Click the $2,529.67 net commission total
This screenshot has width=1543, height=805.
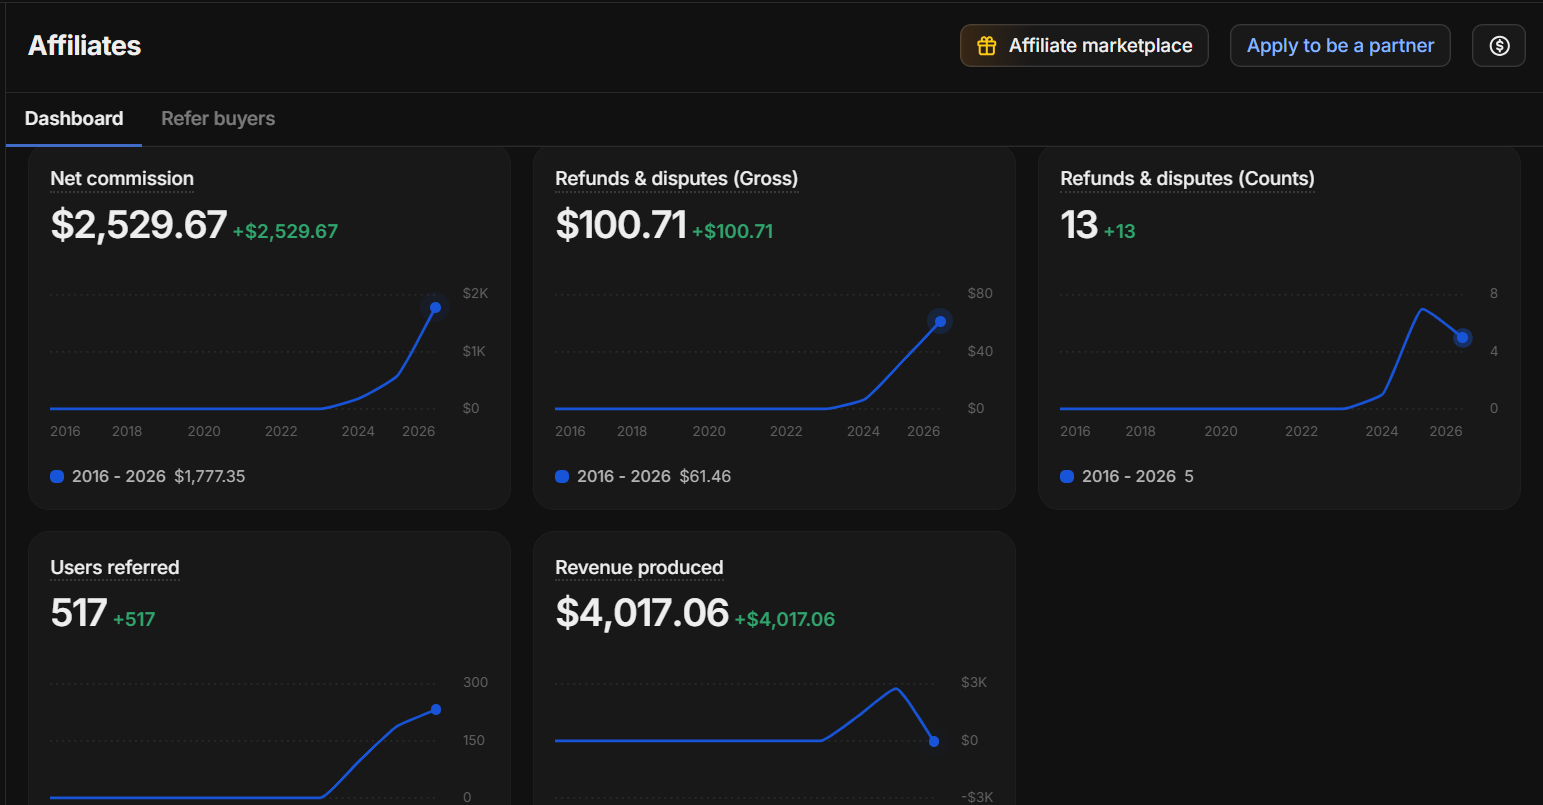[x=139, y=225]
